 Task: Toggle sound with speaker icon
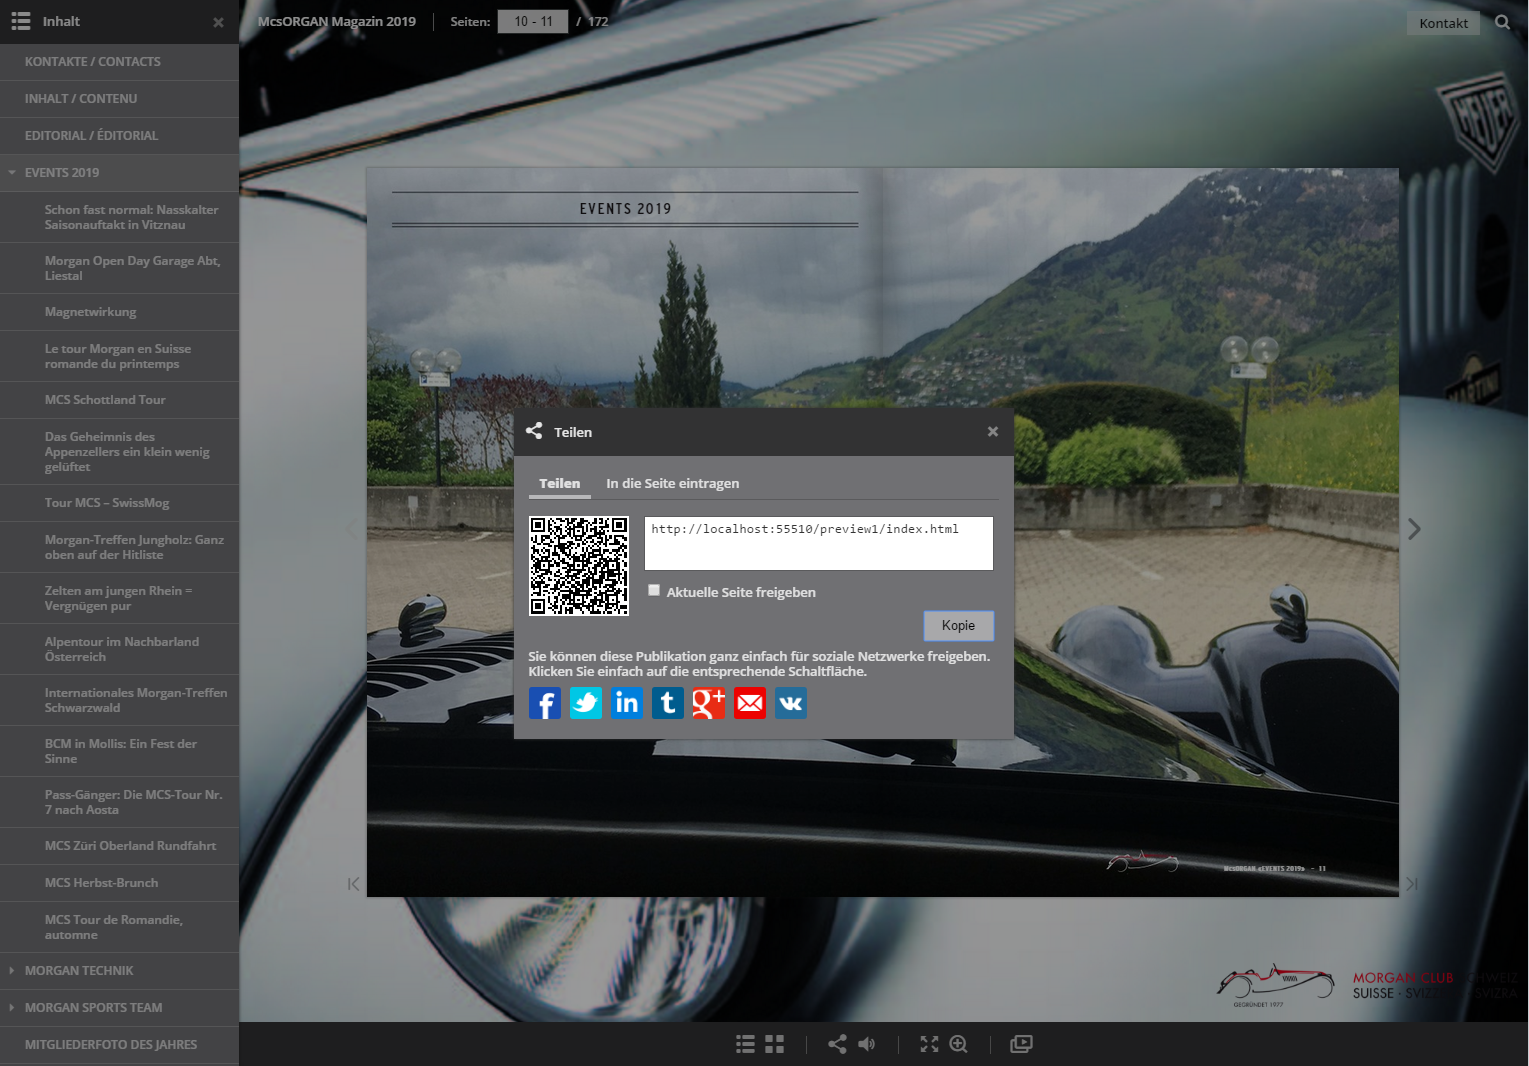(x=866, y=1044)
